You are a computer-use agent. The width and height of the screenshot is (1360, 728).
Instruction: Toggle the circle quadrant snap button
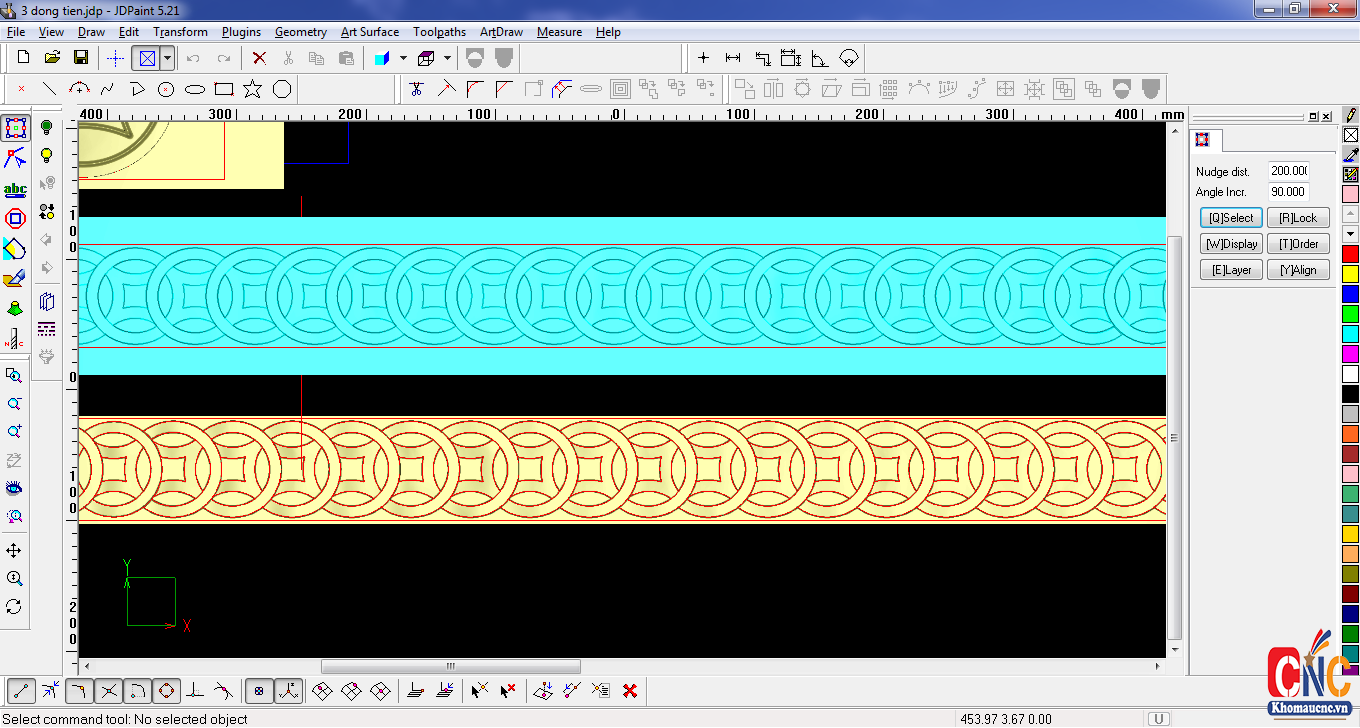167,690
